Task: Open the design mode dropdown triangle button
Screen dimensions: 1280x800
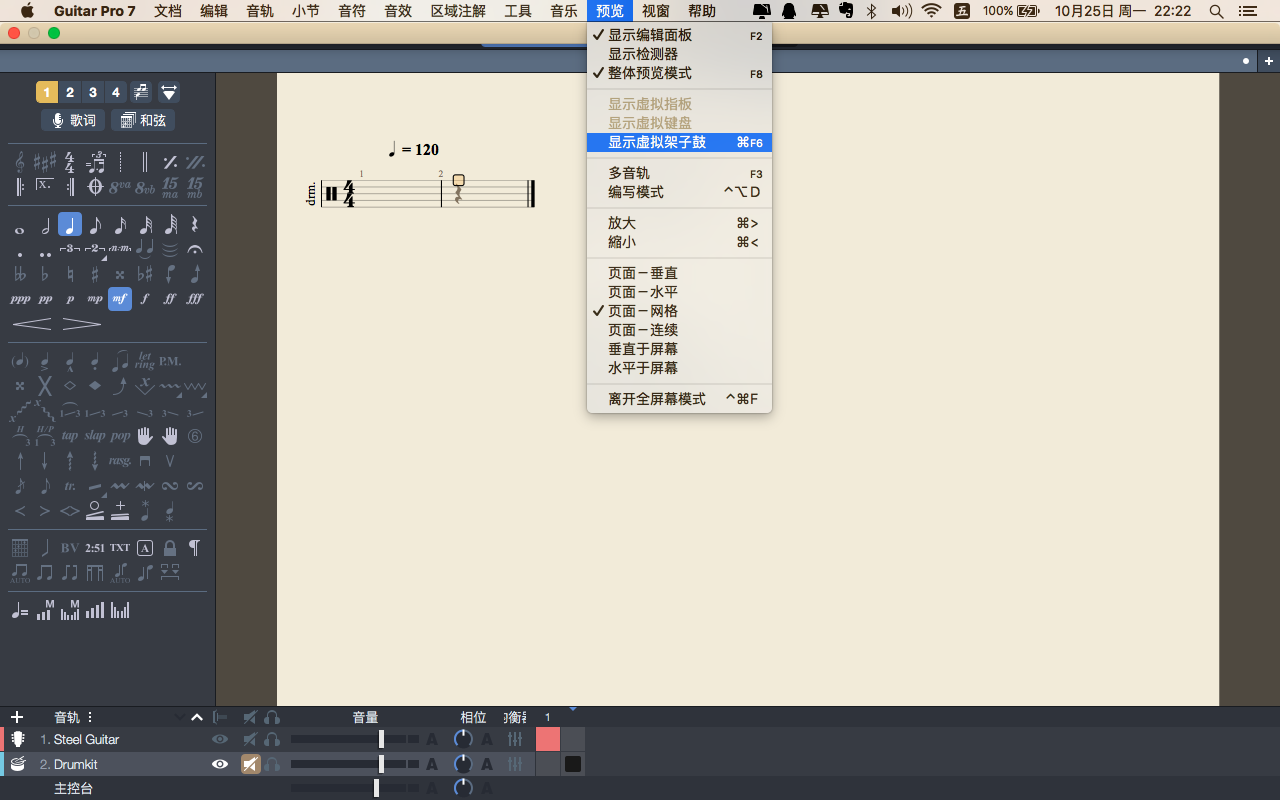Action: (x=169, y=93)
